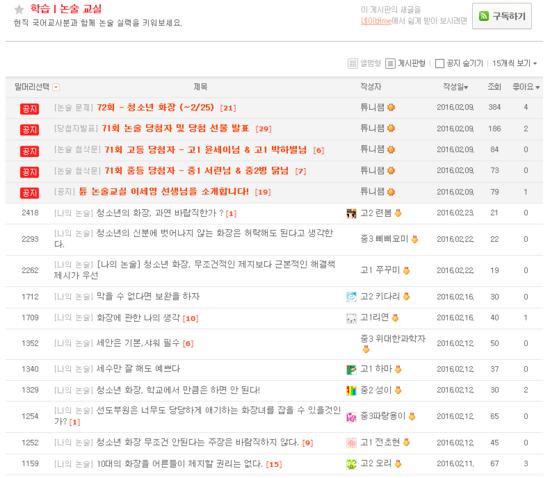The image size is (550, 478).
Task: Sort posts by 조회 column header
Action: tap(495, 87)
